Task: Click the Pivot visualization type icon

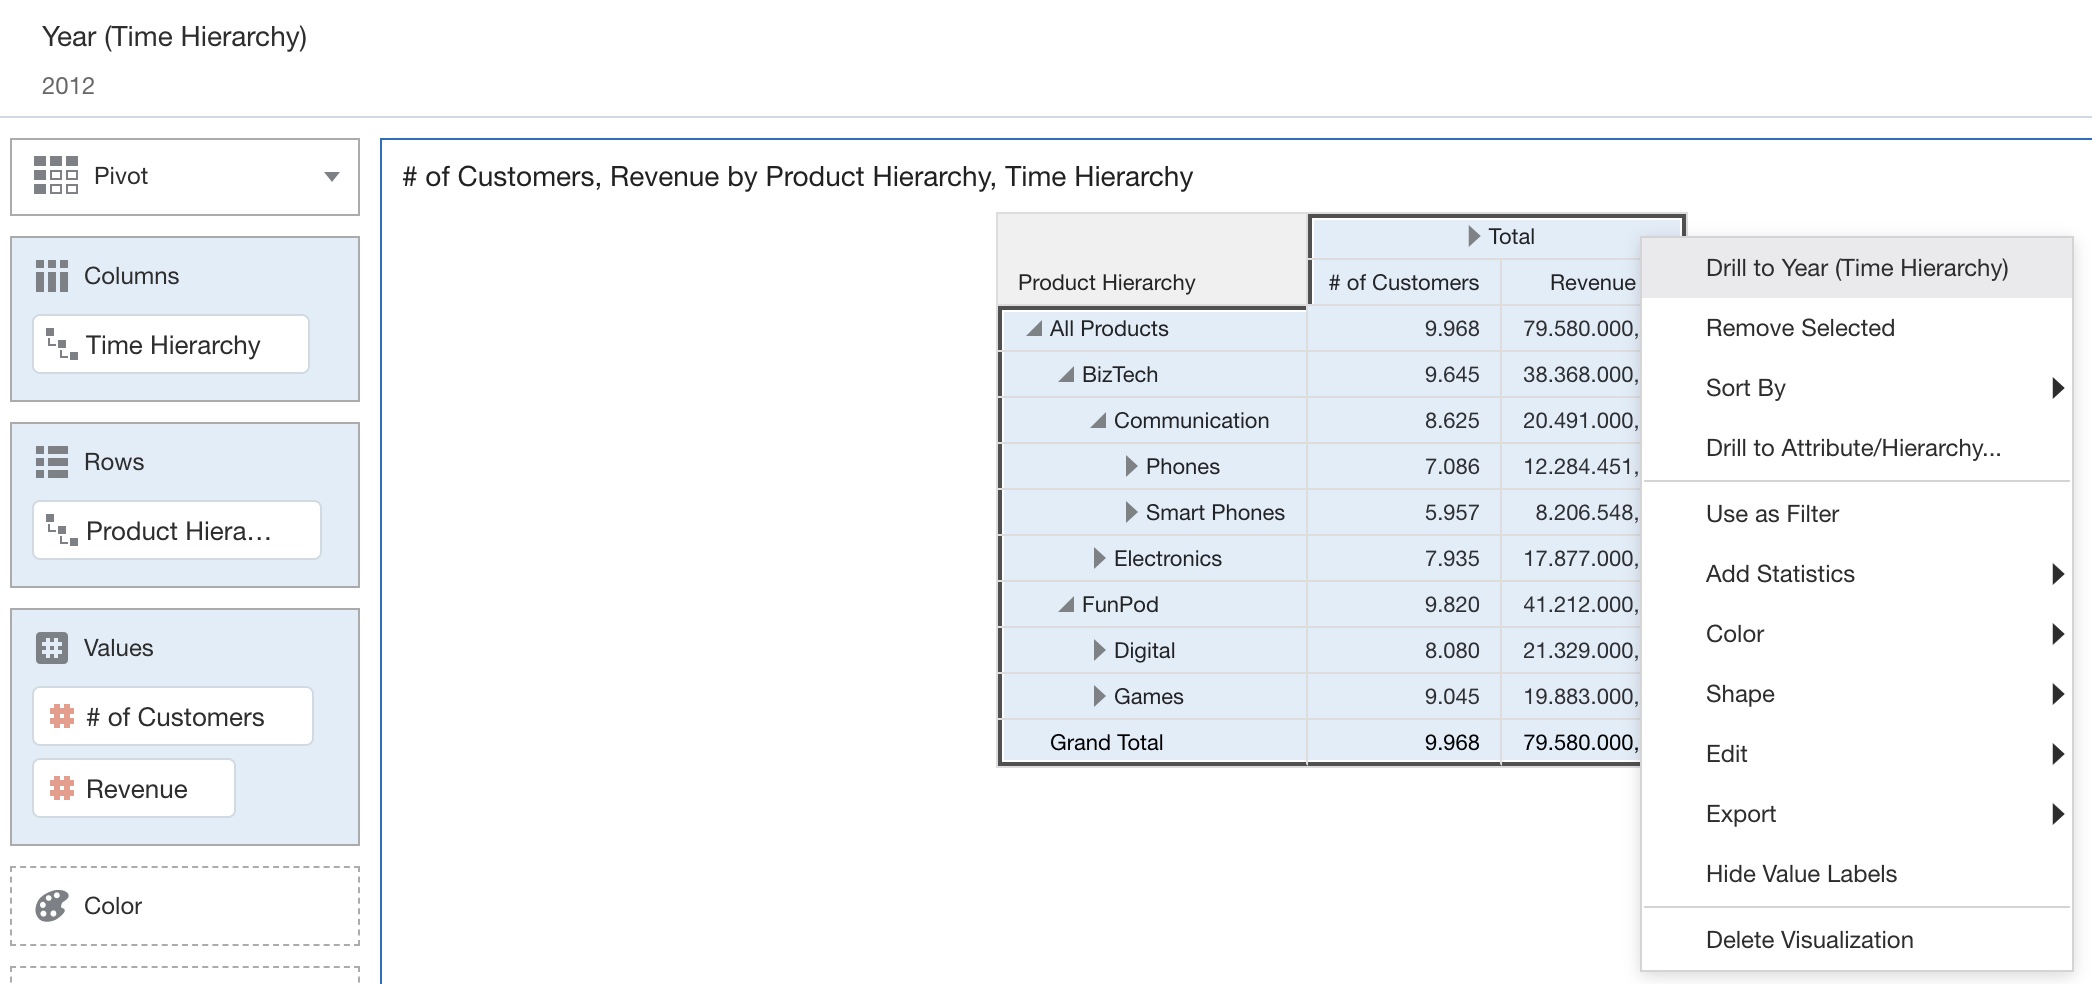Action: 56,176
